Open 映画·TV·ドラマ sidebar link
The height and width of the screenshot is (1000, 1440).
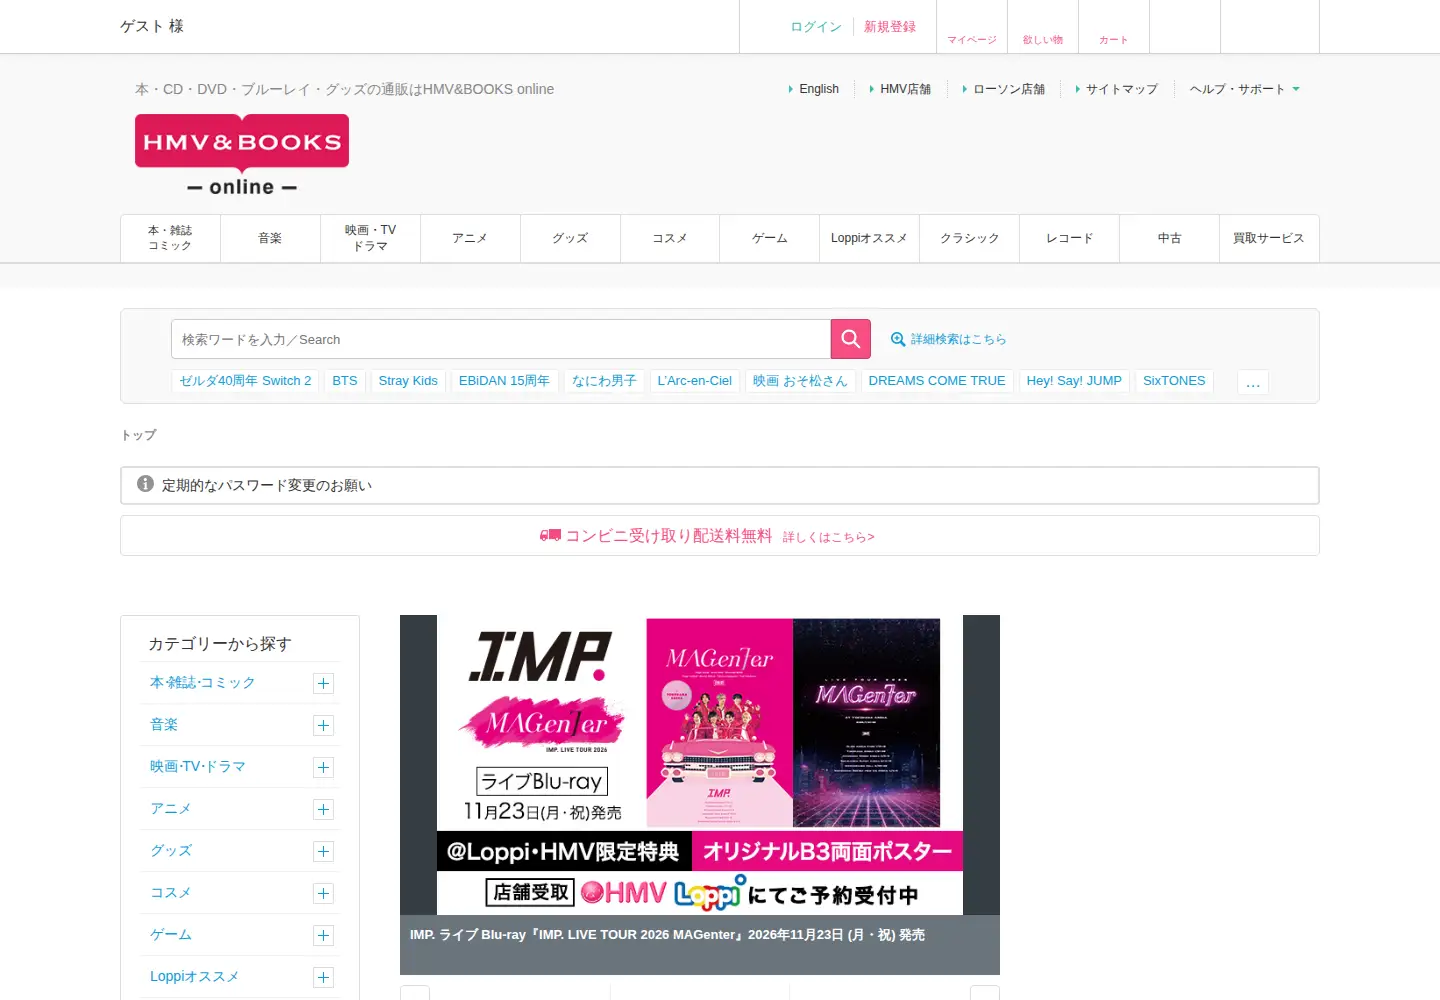coord(198,766)
